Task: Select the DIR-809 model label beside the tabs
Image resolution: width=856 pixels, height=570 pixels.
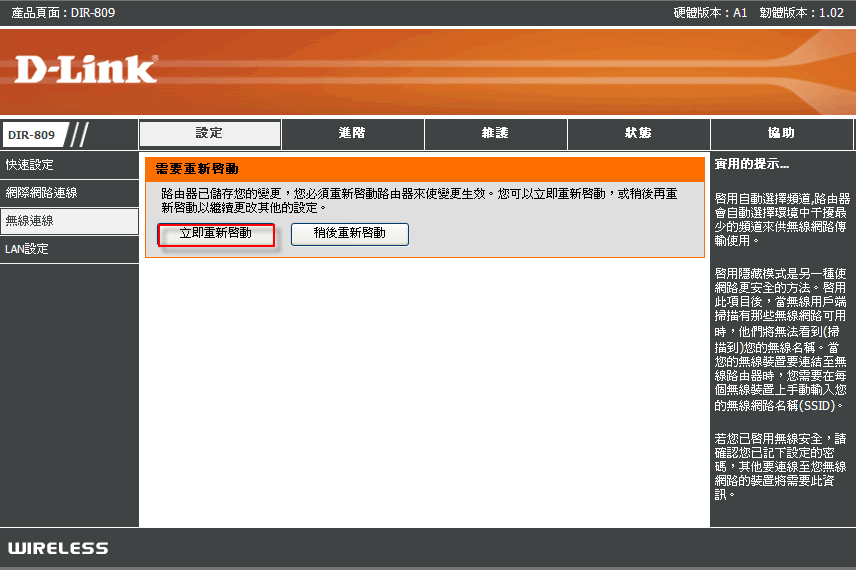Action: pos(33,135)
